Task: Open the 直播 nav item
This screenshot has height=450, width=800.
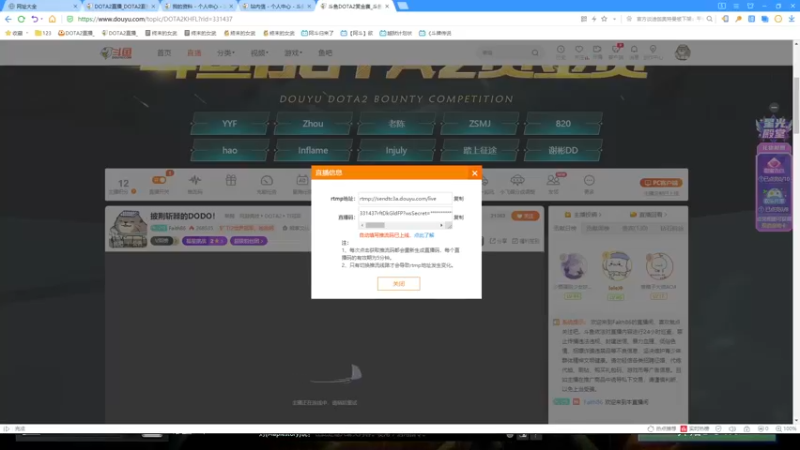Action: [x=194, y=53]
